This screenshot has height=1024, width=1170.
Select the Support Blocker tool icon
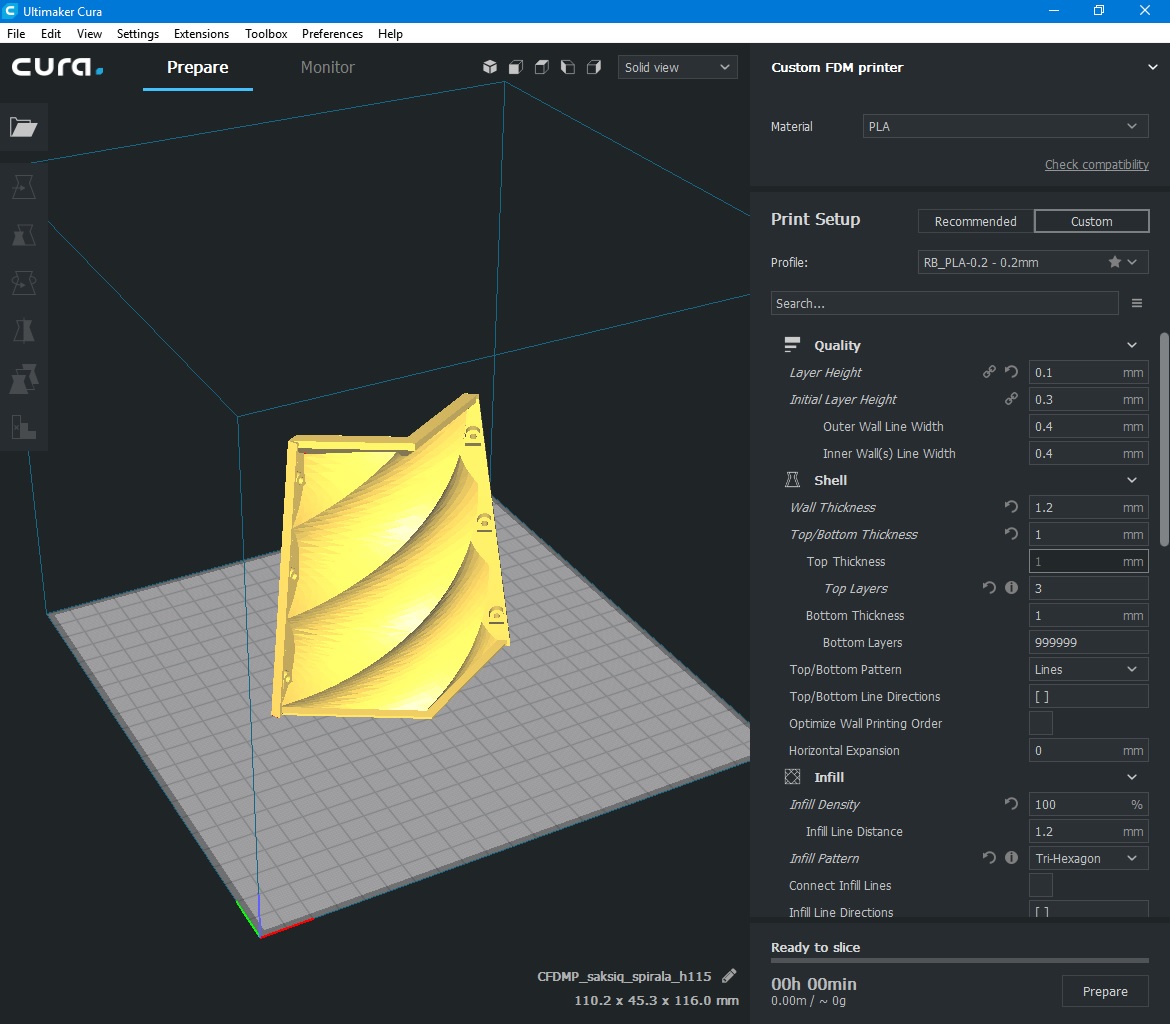tap(23, 427)
